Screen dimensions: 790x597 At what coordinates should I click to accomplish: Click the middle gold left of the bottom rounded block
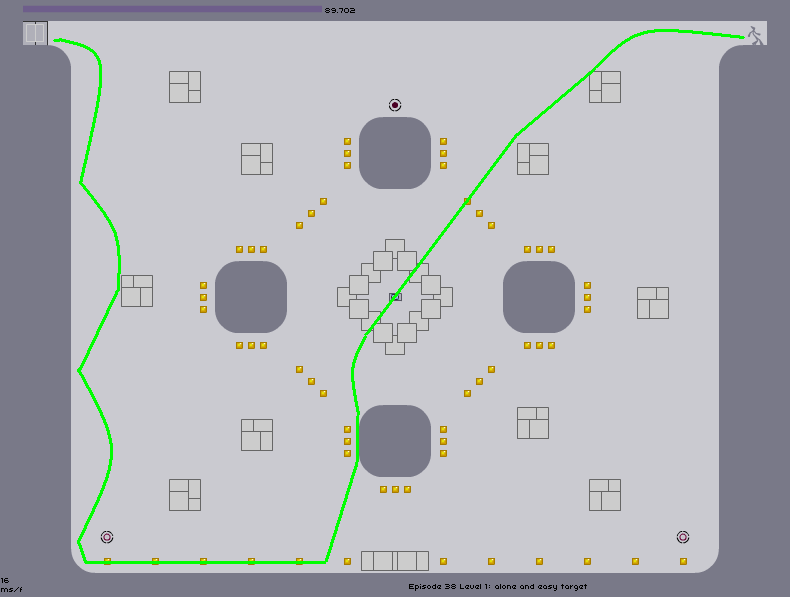pyautogui.click(x=348, y=441)
